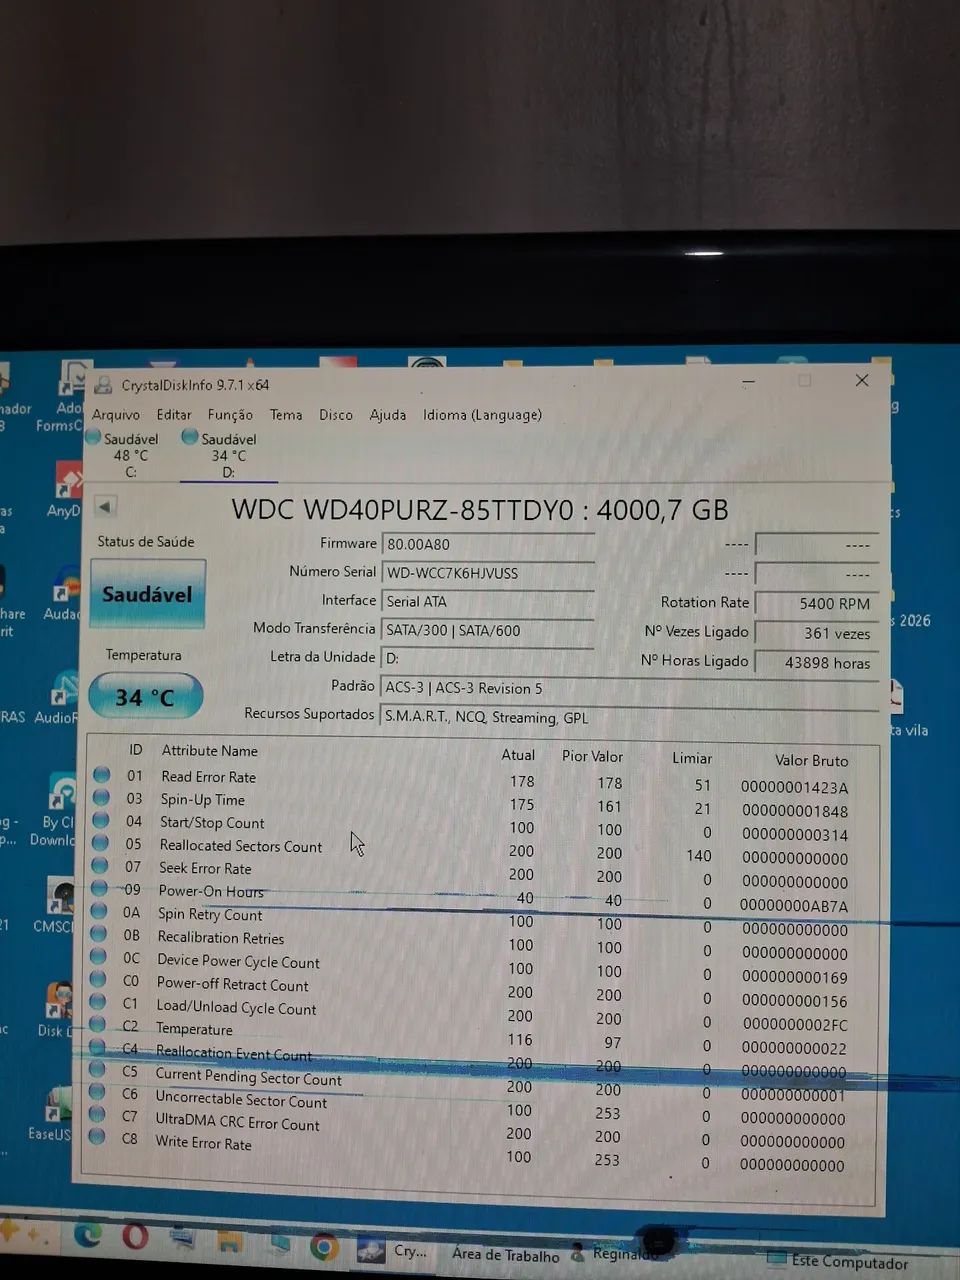Open Microsoft Edge from the taskbar
The image size is (960, 1280).
[88, 1236]
